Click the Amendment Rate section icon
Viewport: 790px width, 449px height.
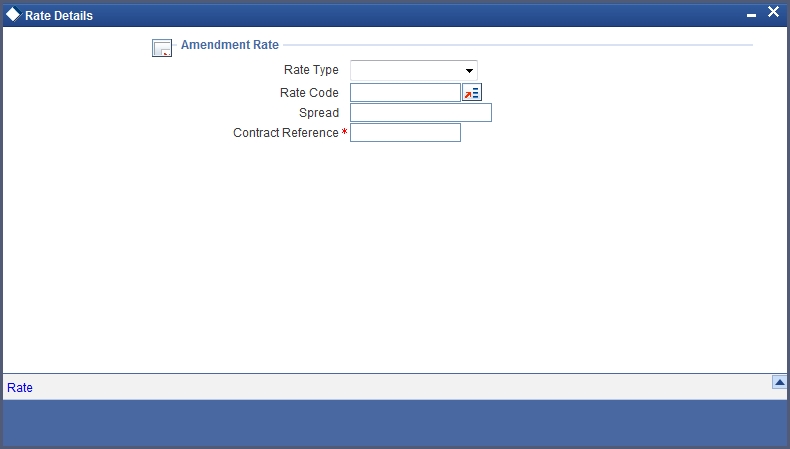coord(162,48)
